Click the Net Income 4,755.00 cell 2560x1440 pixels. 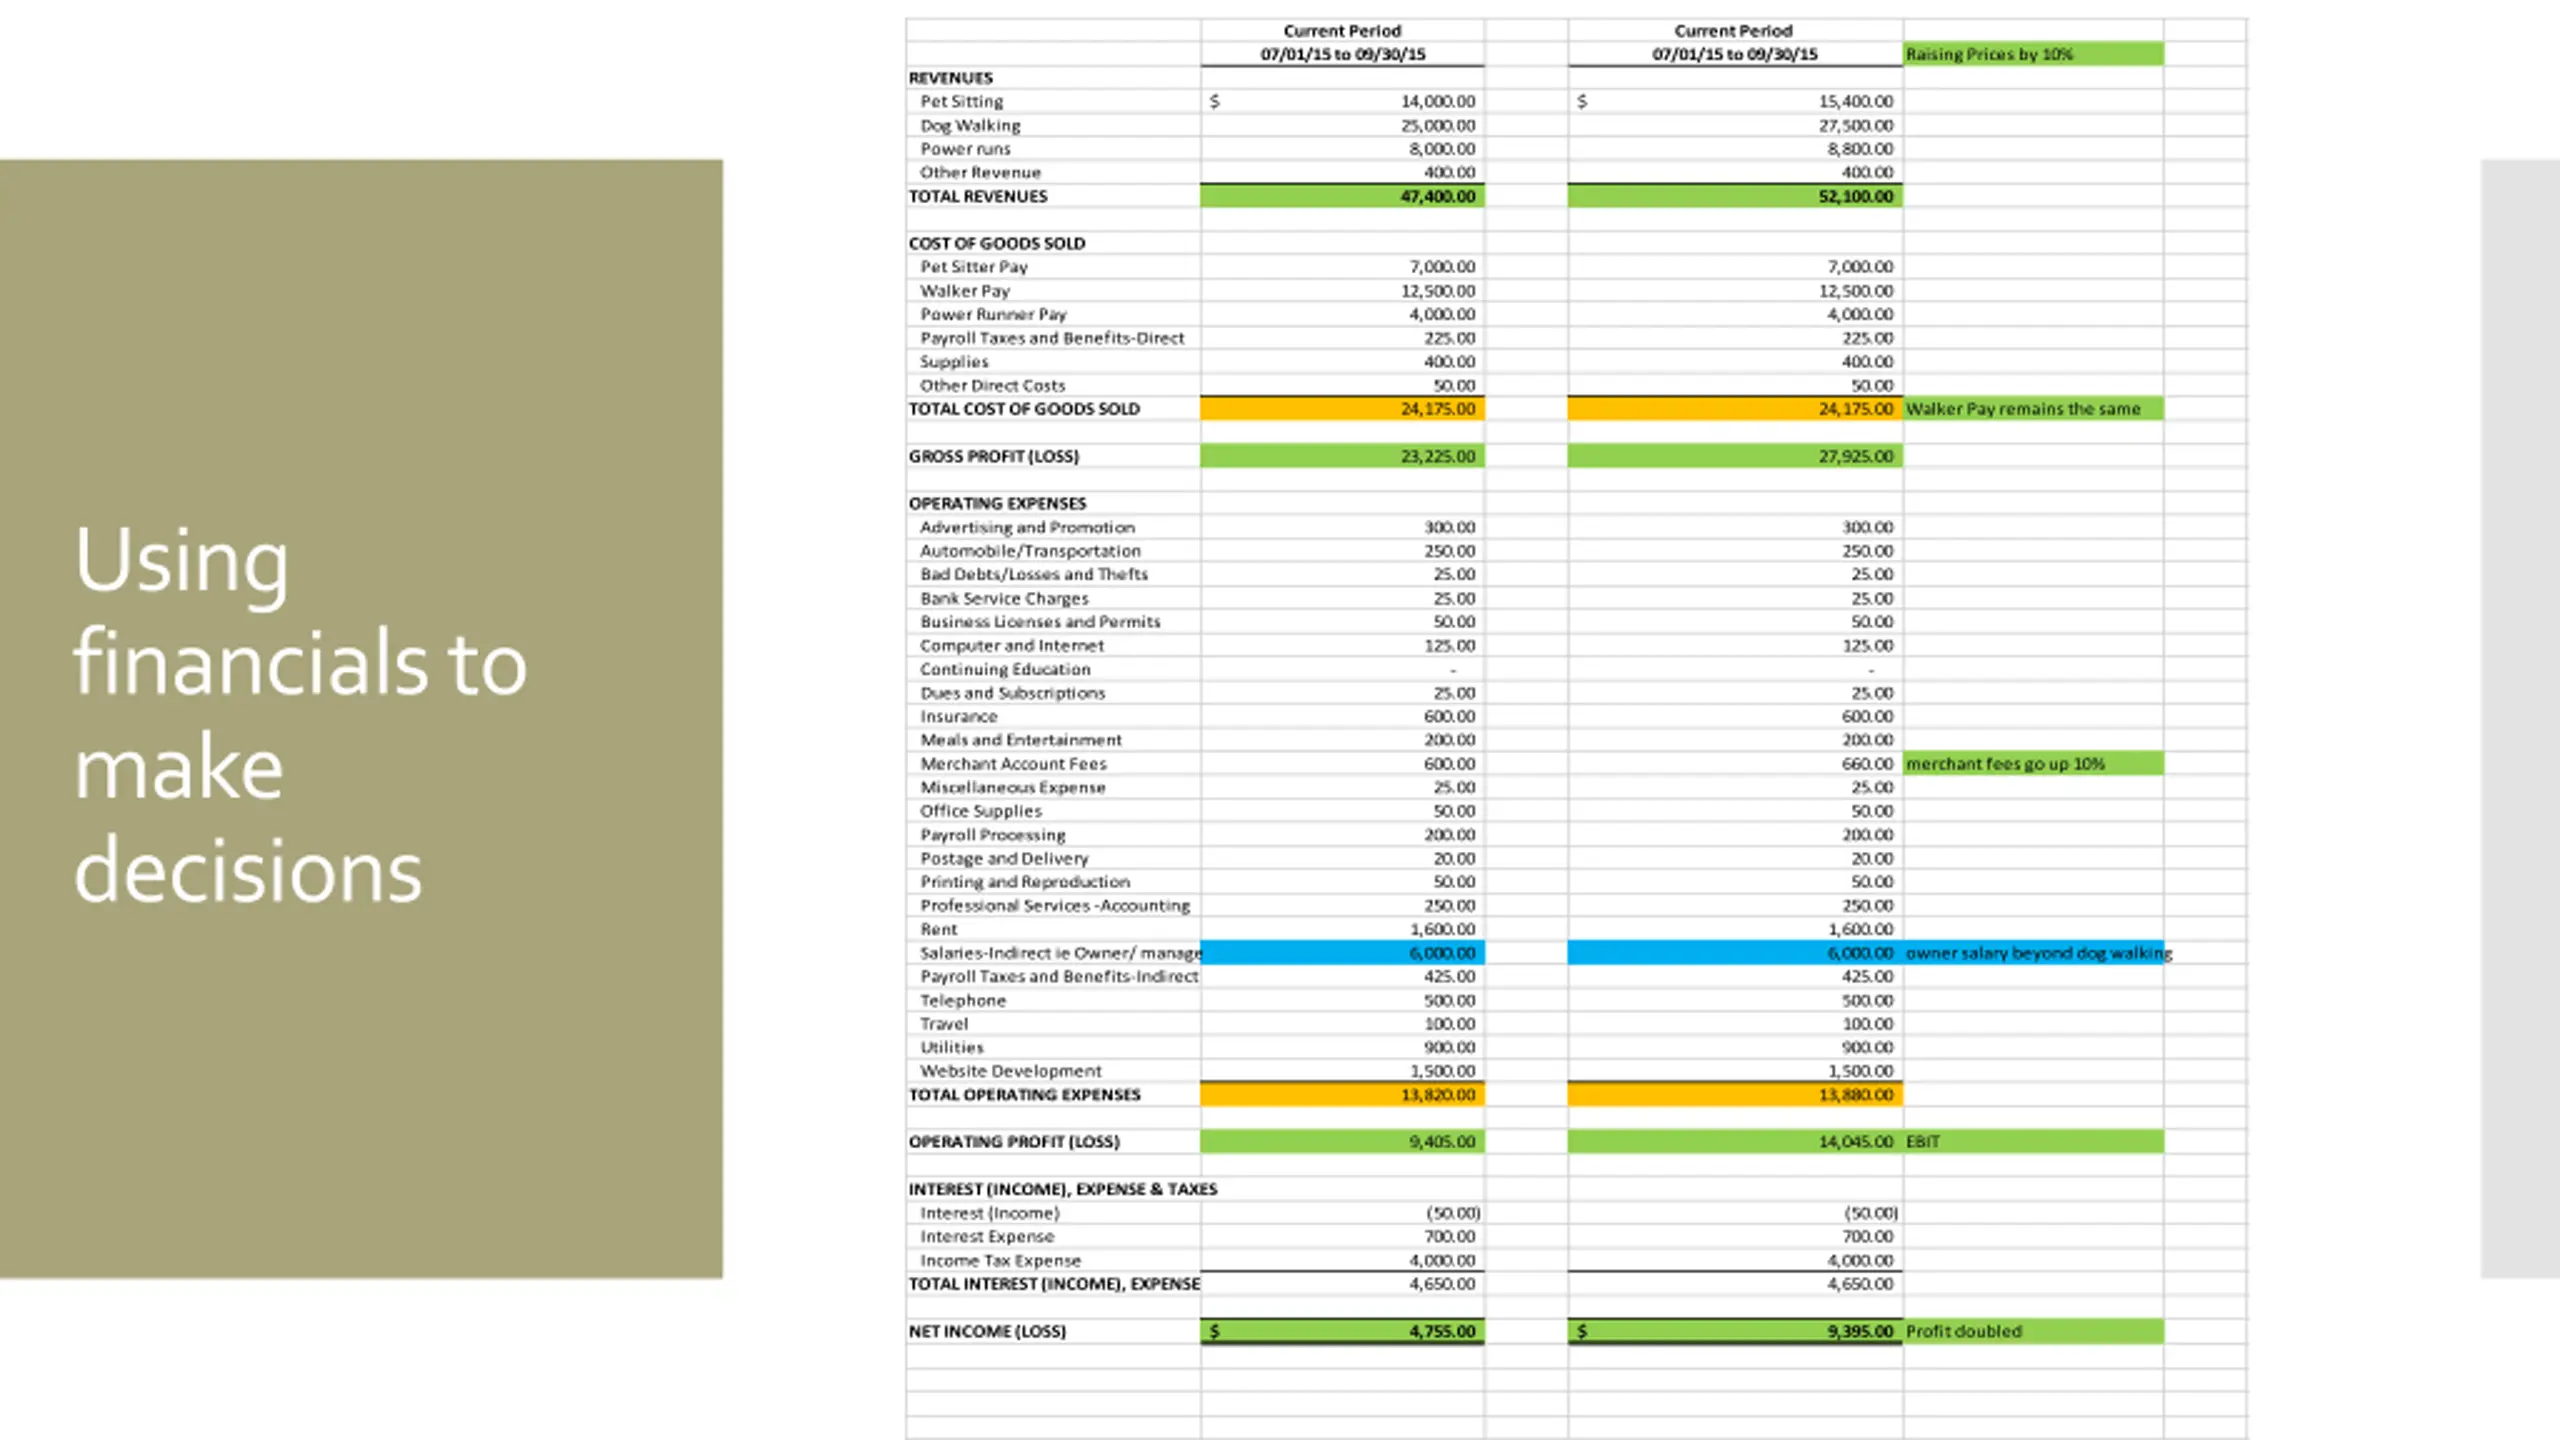[1342, 1331]
